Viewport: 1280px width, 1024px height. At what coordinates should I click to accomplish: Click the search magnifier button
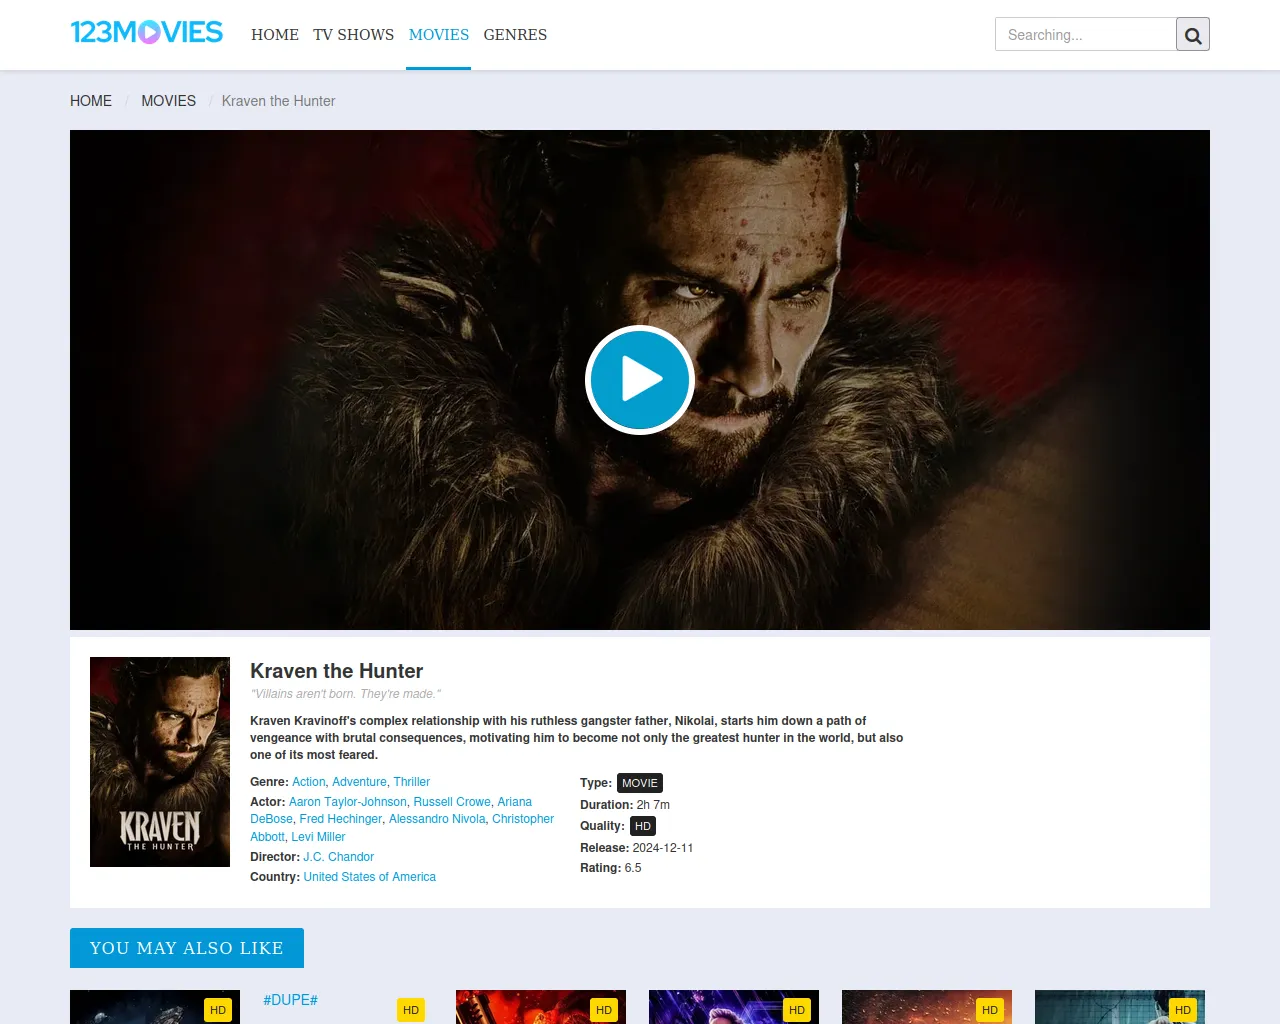[x=1193, y=35]
